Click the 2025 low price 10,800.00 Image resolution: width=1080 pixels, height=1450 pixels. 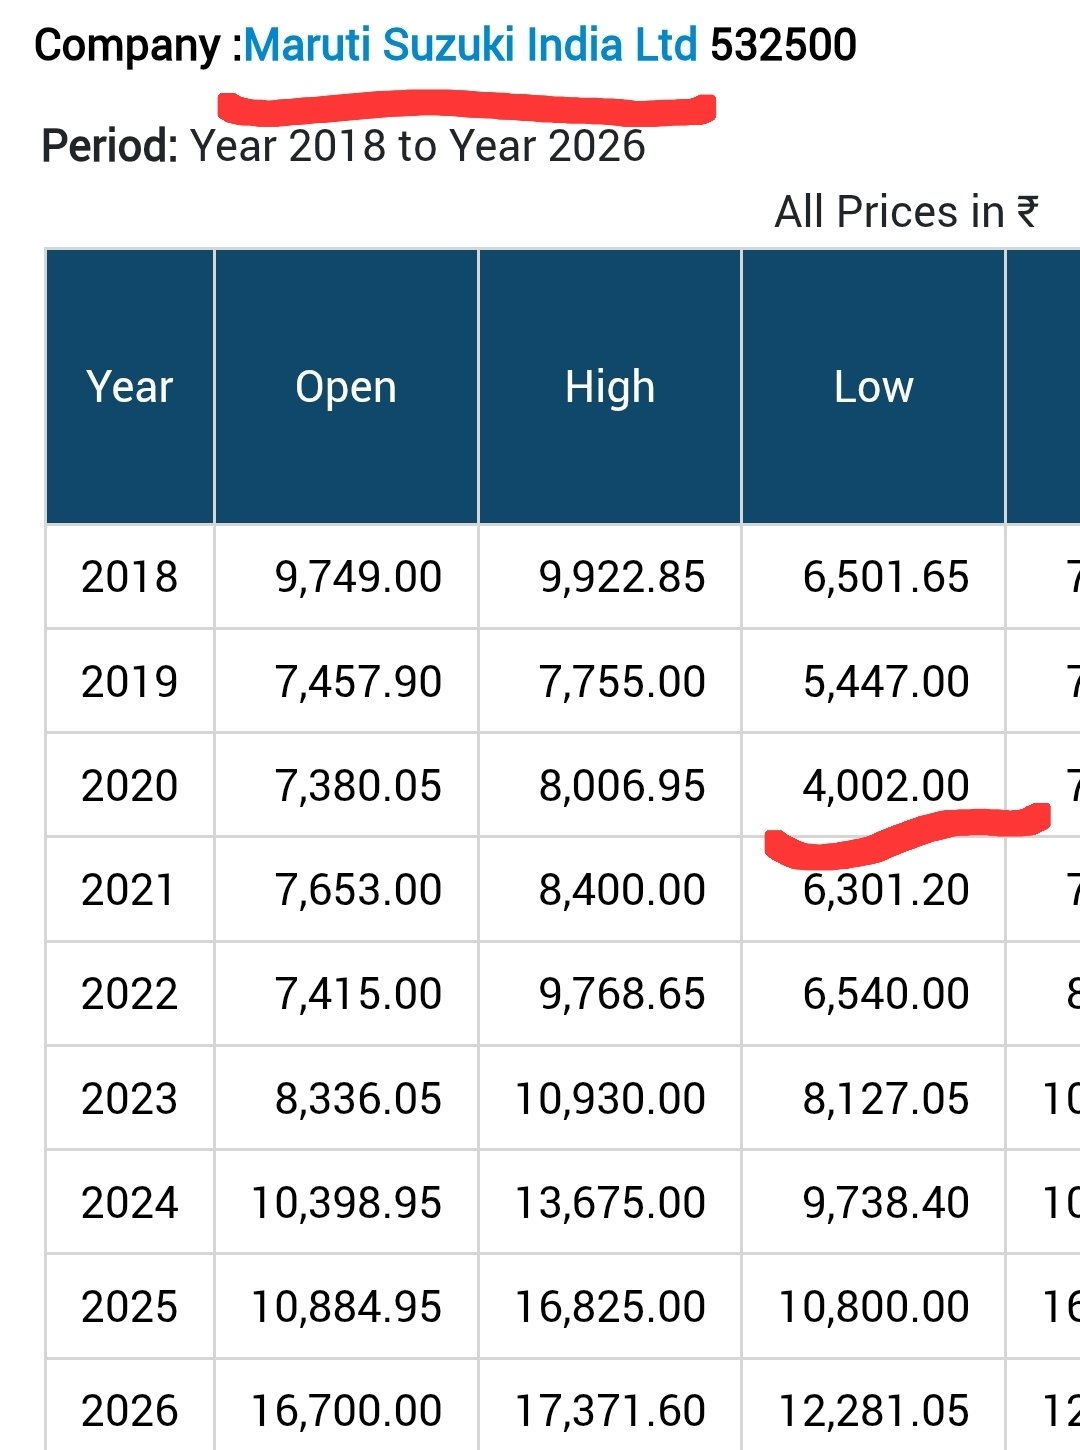(x=874, y=1307)
